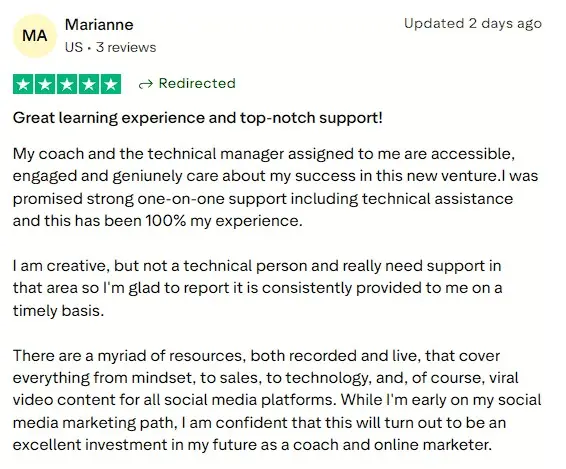566x469 pixels.
Task: Click the text '100% my experience'
Action: pyautogui.click(x=223, y=221)
